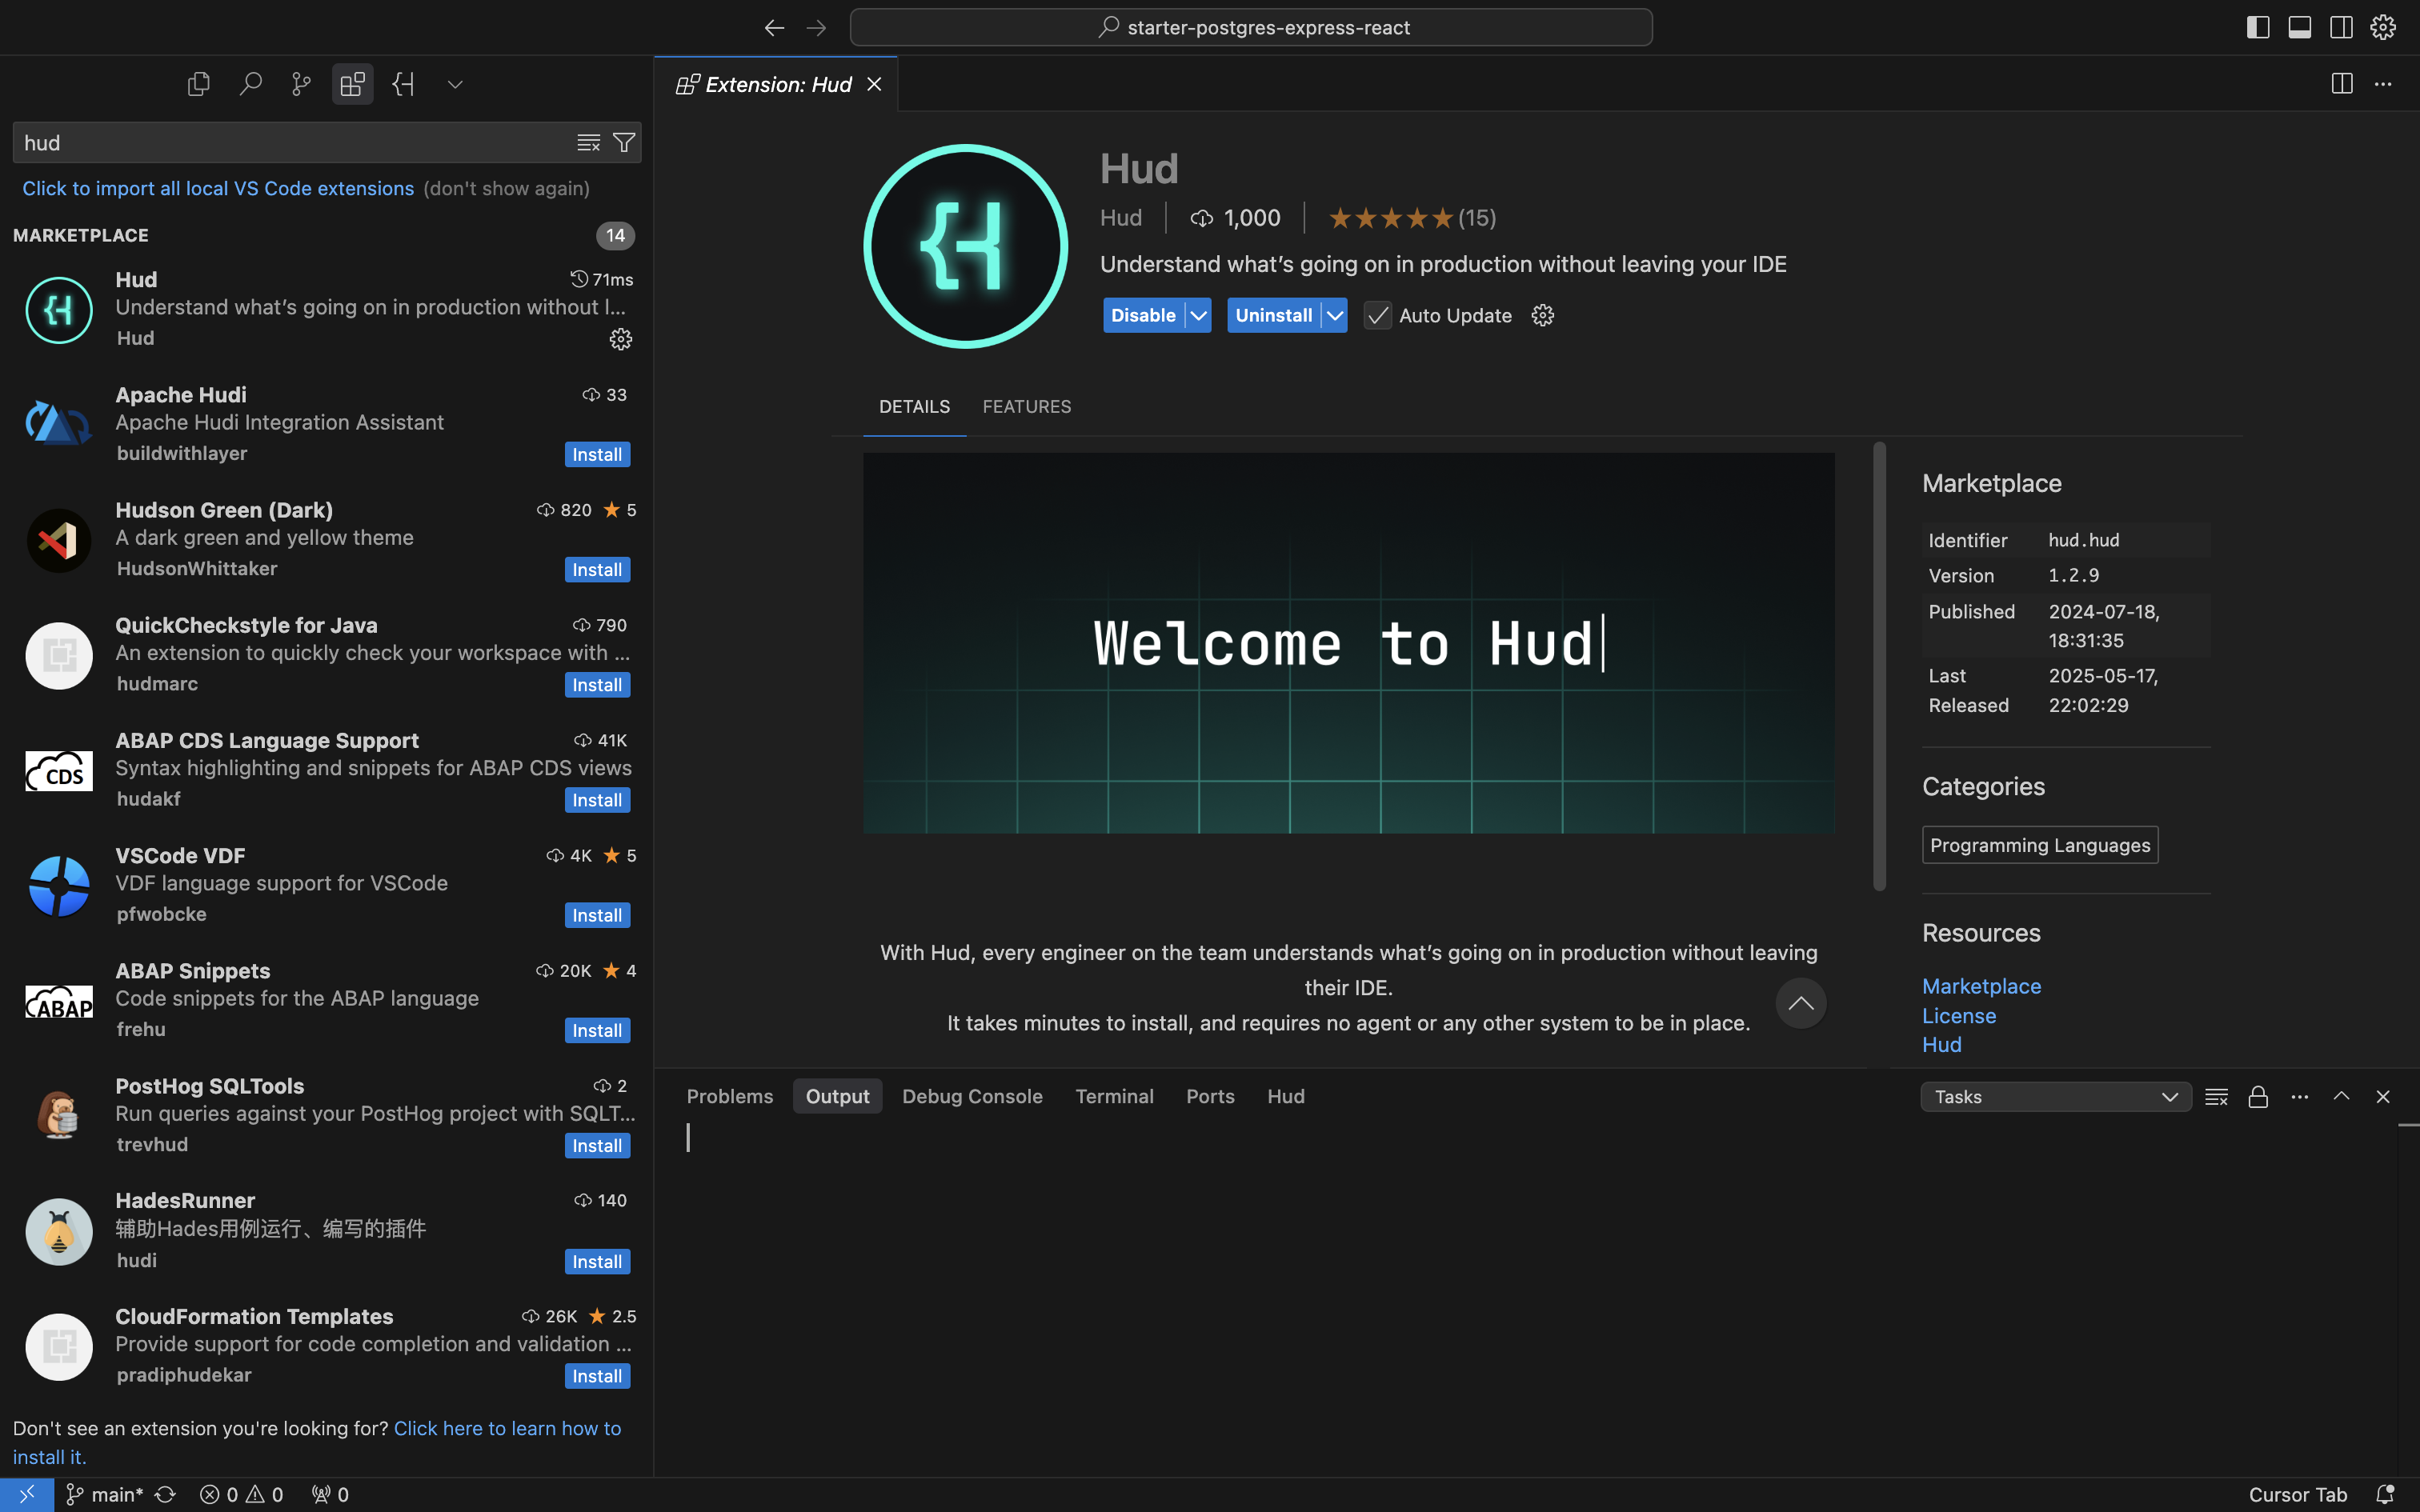Clear extension search results icon
Screen dimensions: 2420x1512
point(588,143)
